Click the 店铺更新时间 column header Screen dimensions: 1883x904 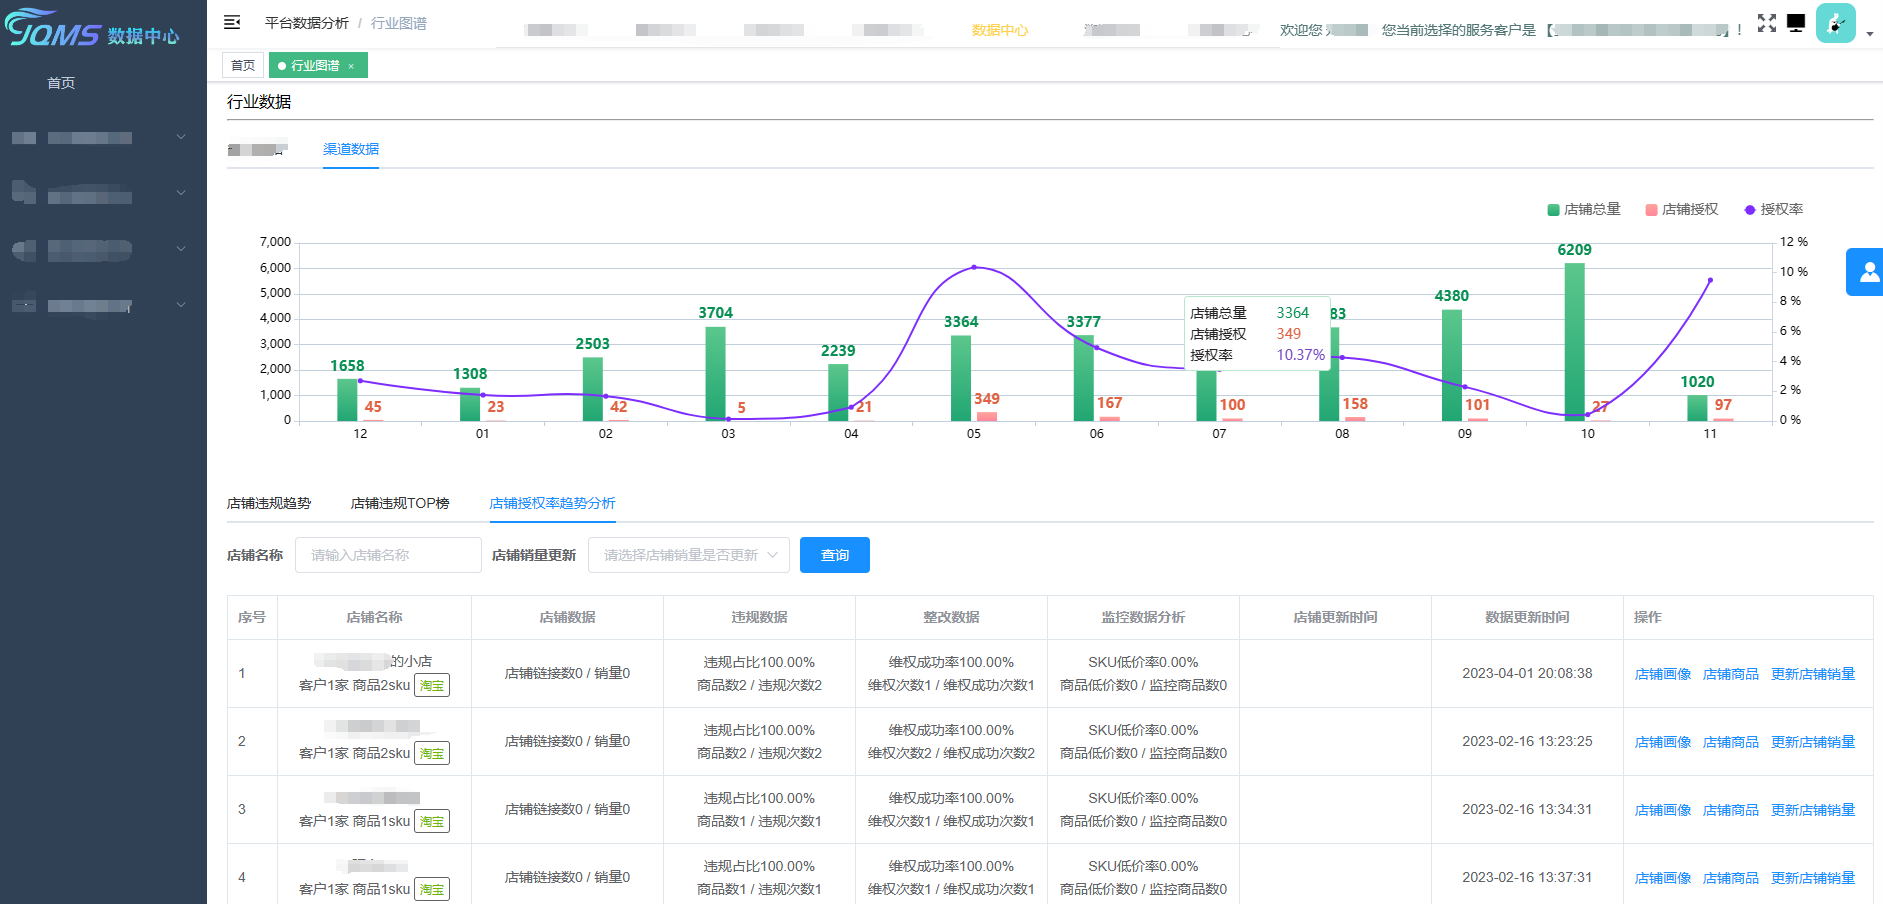(1335, 617)
